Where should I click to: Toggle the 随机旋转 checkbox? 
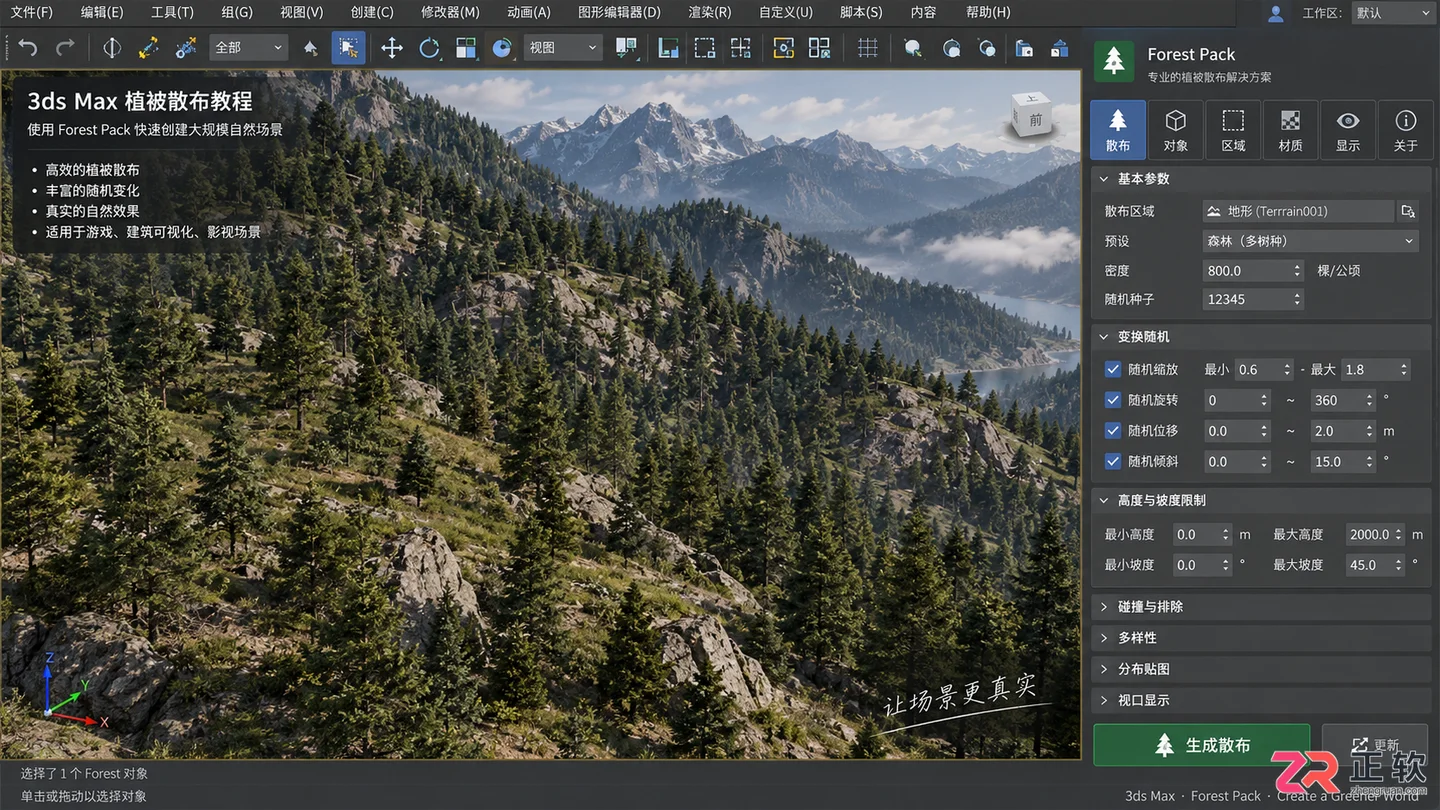click(x=1113, y=400)
